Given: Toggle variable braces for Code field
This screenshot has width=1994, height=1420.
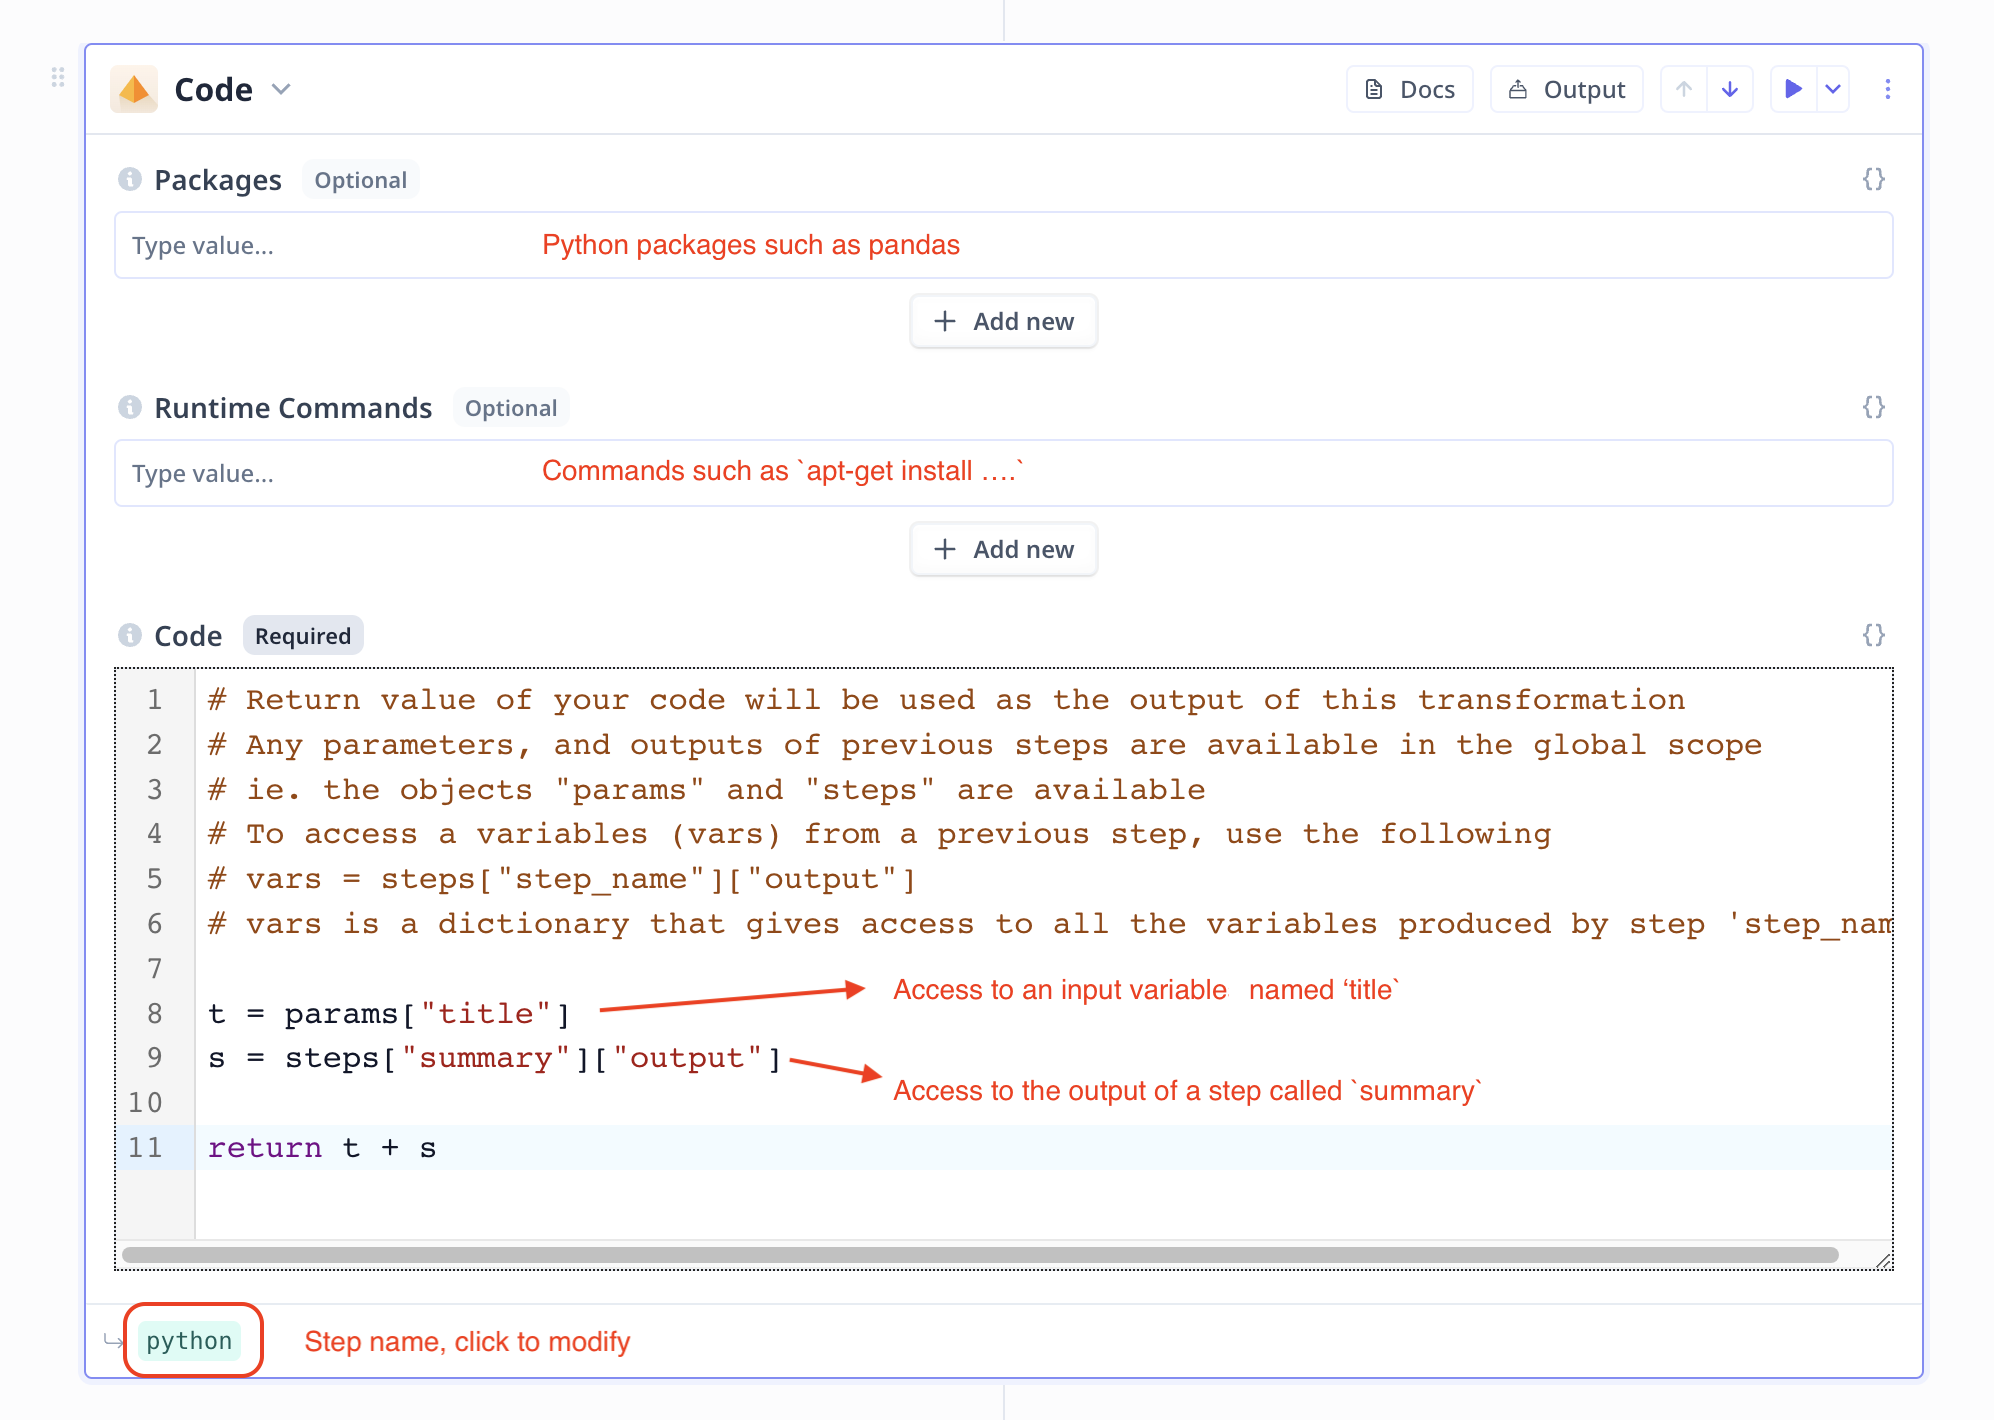Looking at the screenshot, I should tap(1874, 635).
